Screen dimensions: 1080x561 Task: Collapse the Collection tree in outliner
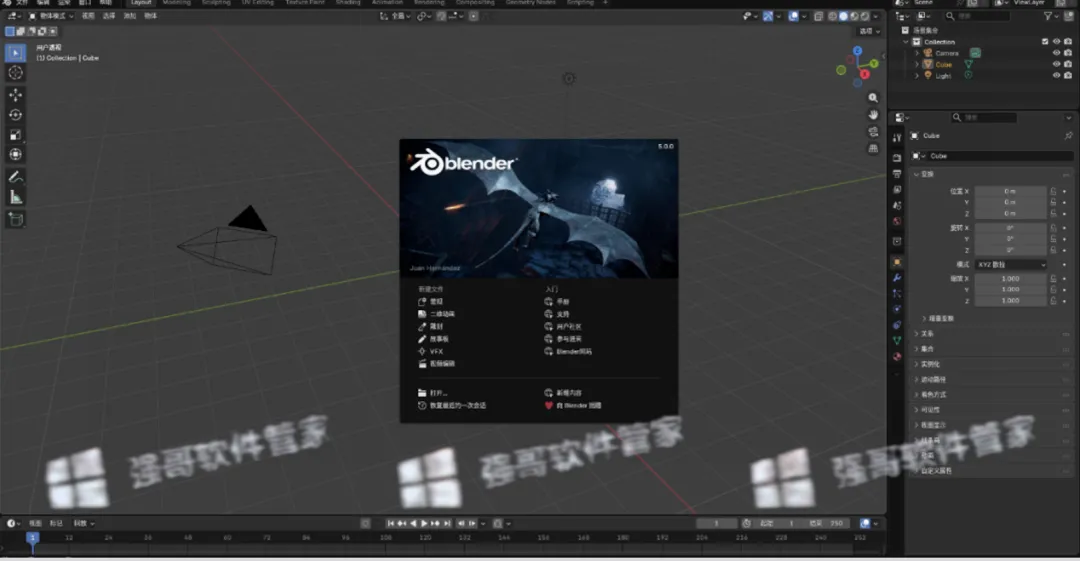coord(906,42)
